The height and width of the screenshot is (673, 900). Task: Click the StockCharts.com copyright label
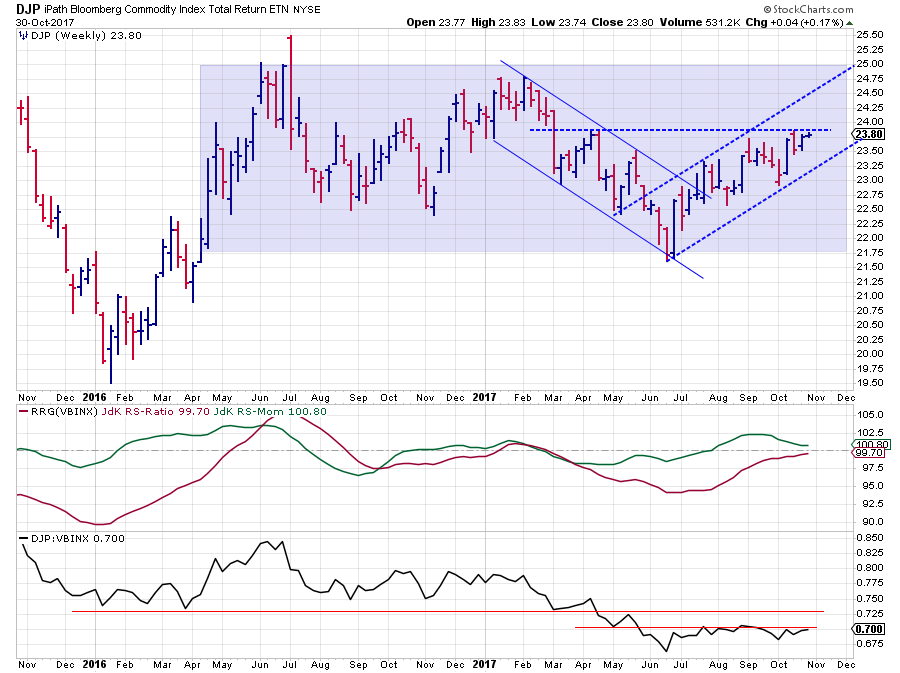[x=808, y=9]
